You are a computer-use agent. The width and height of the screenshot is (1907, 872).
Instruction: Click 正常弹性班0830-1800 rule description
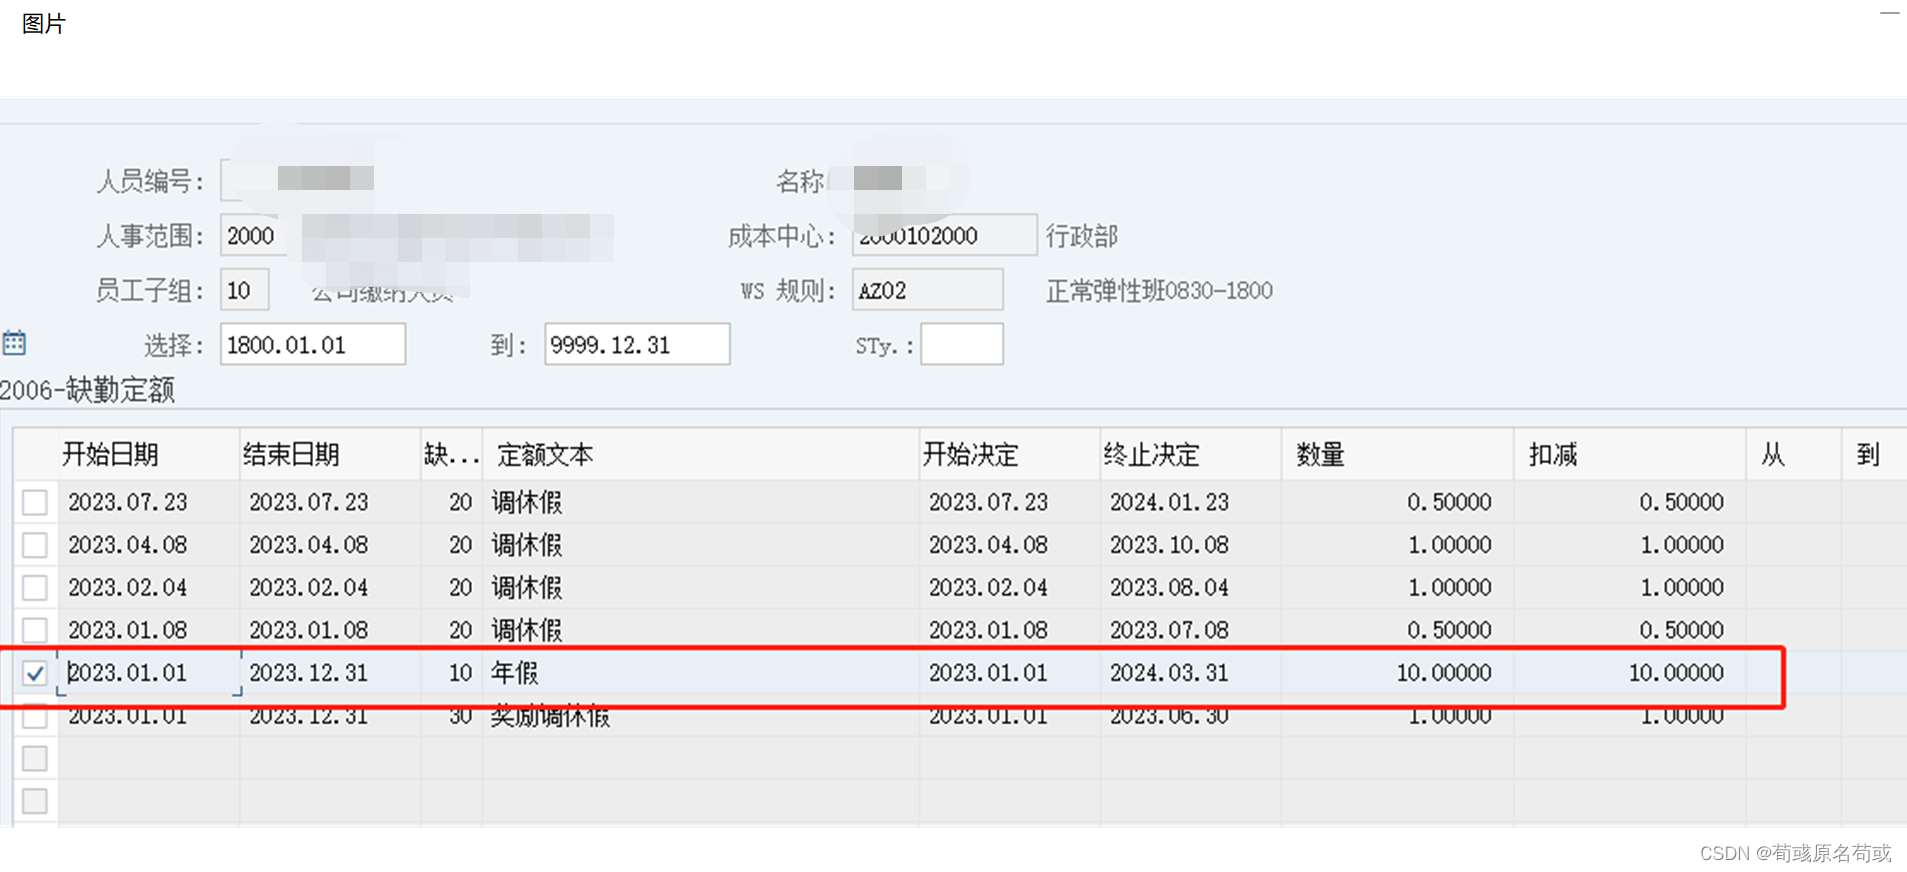click(x=1159, y=291)
